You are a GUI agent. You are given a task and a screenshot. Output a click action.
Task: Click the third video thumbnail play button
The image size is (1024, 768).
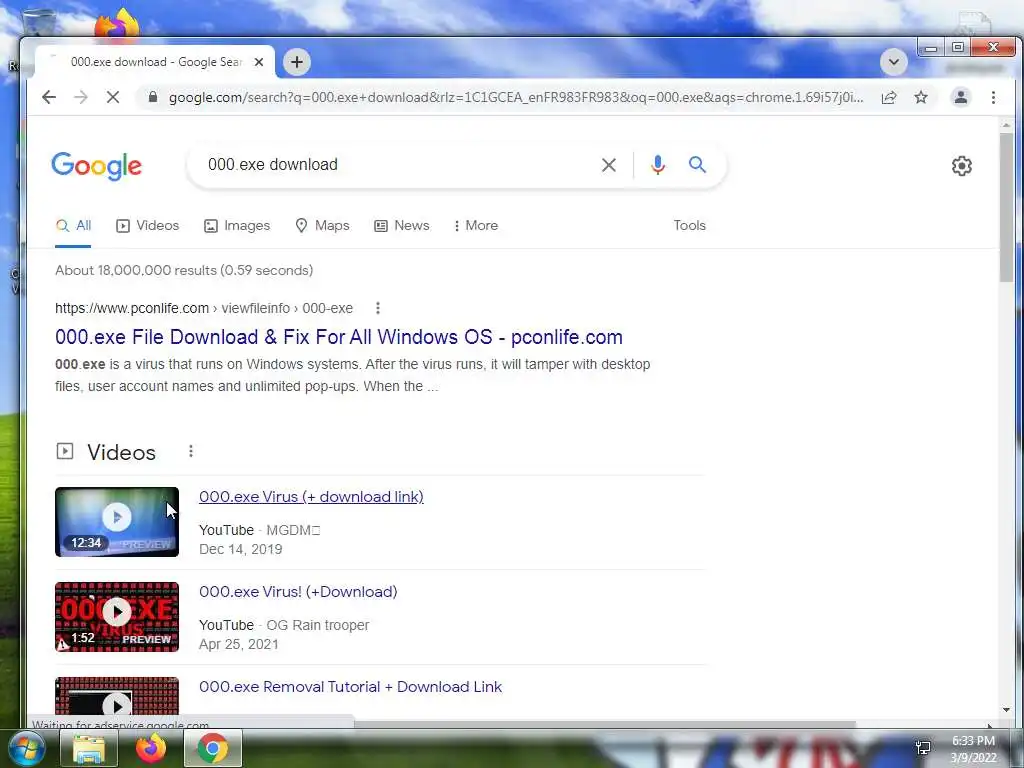tap(117, 705)
